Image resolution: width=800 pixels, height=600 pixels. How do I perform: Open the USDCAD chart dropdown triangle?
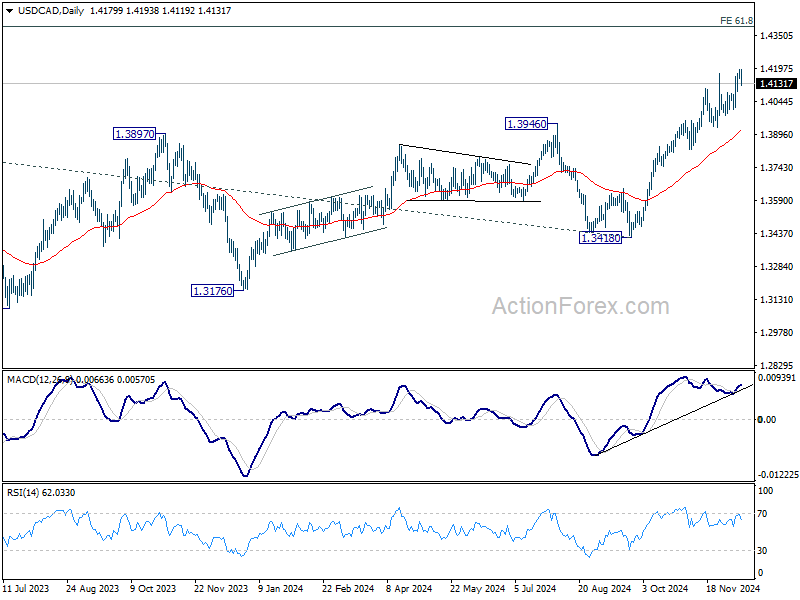[x=9, y=11]
